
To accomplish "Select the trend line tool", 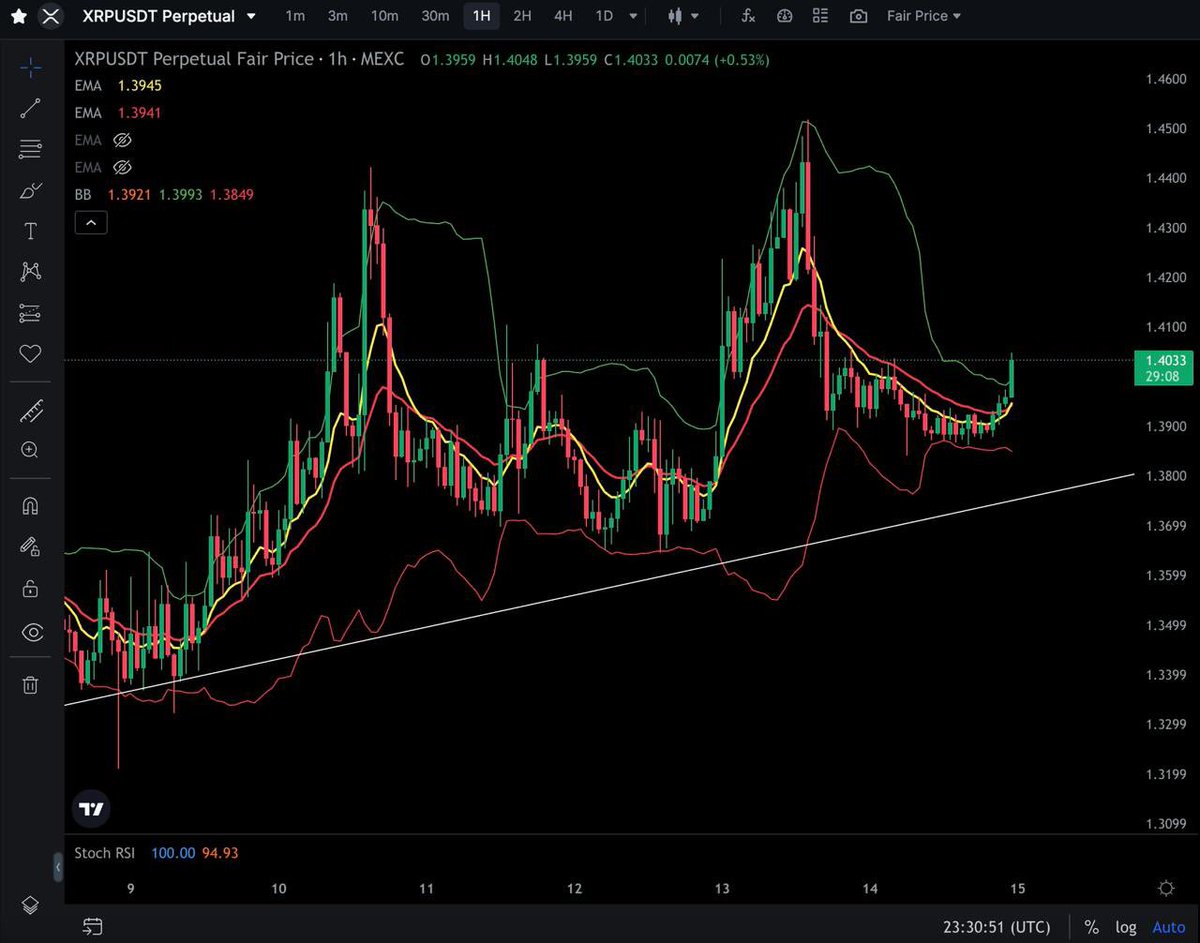I will click(31, 108).
